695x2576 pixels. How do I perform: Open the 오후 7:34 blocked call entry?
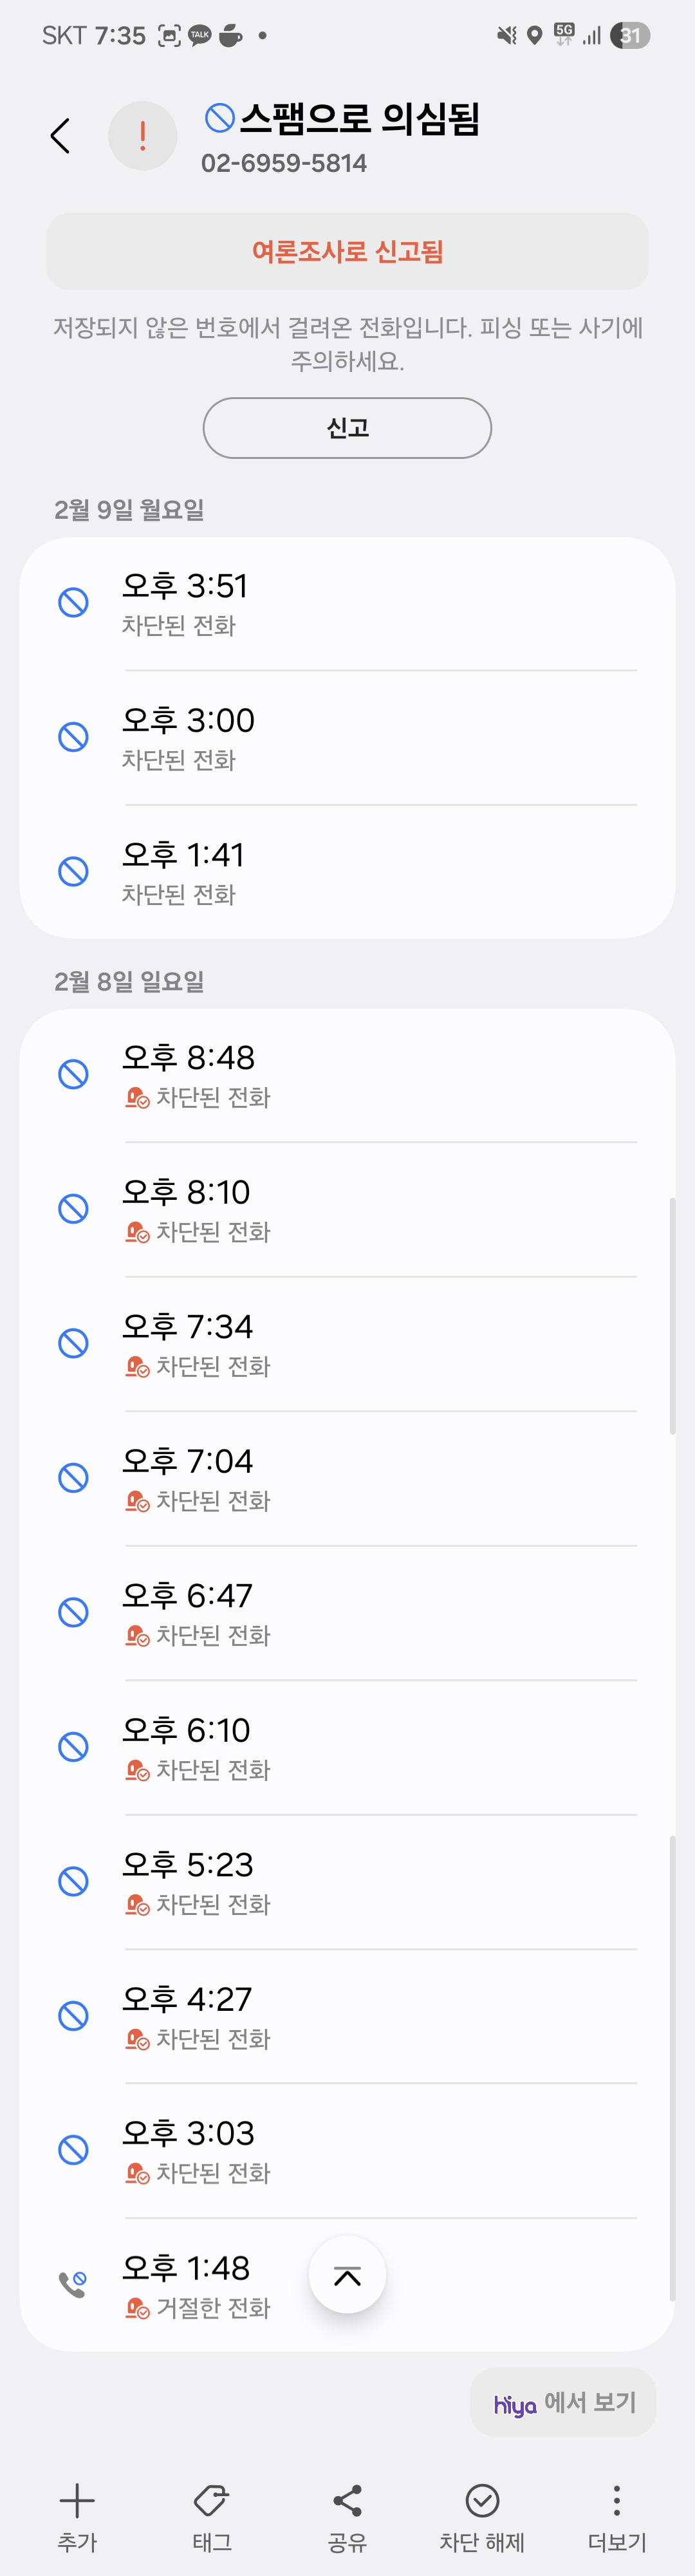(x=347, y=1344)
